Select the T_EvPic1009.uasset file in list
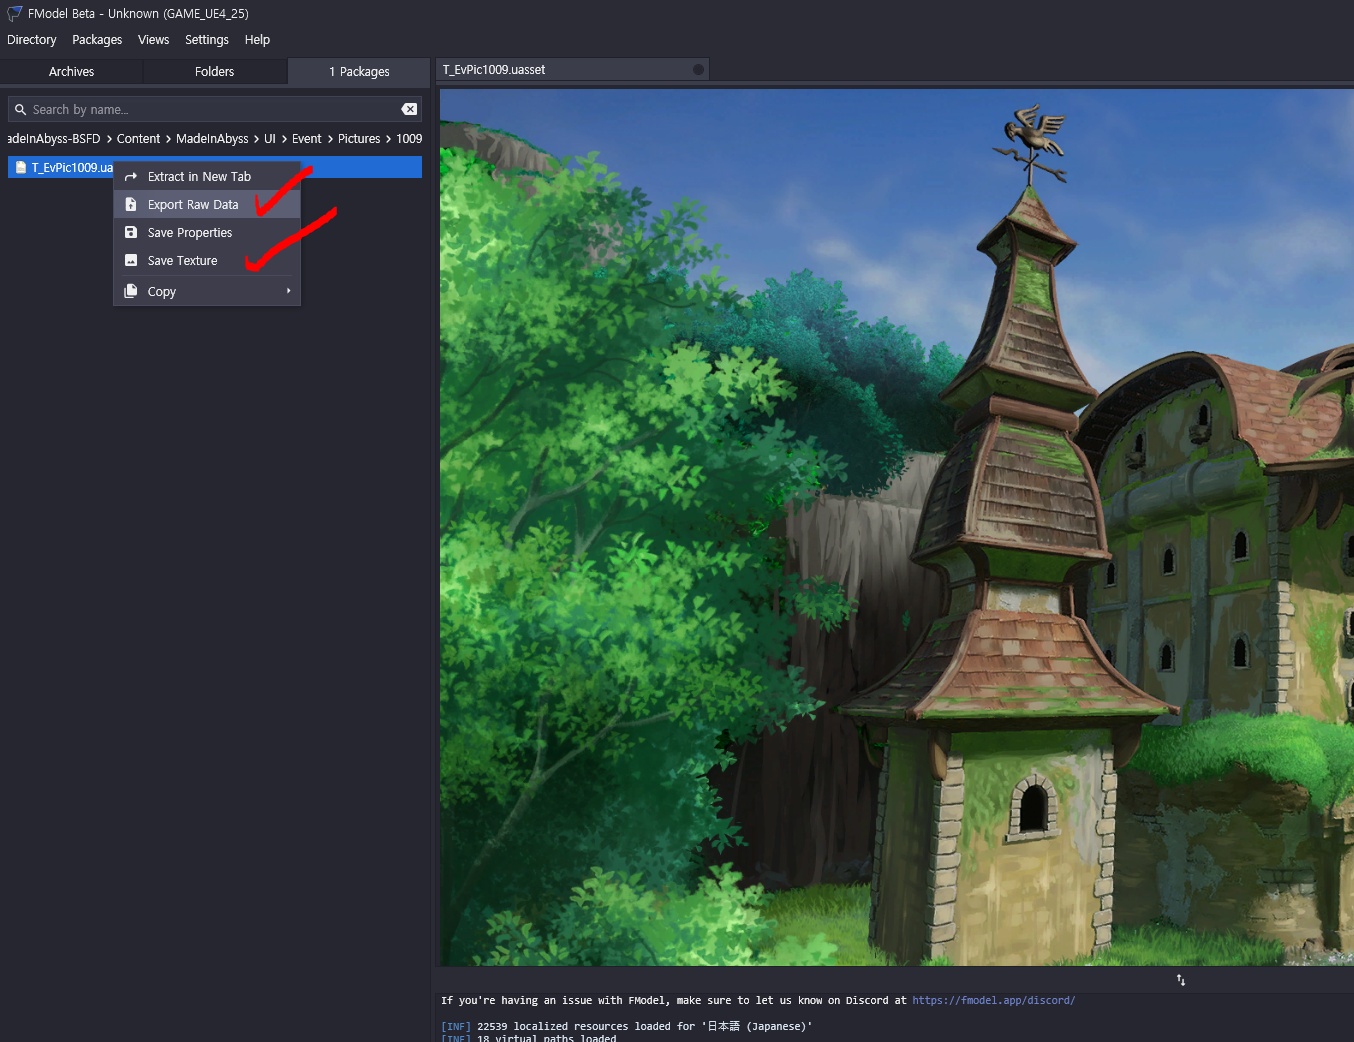 (x=214, y=167)
